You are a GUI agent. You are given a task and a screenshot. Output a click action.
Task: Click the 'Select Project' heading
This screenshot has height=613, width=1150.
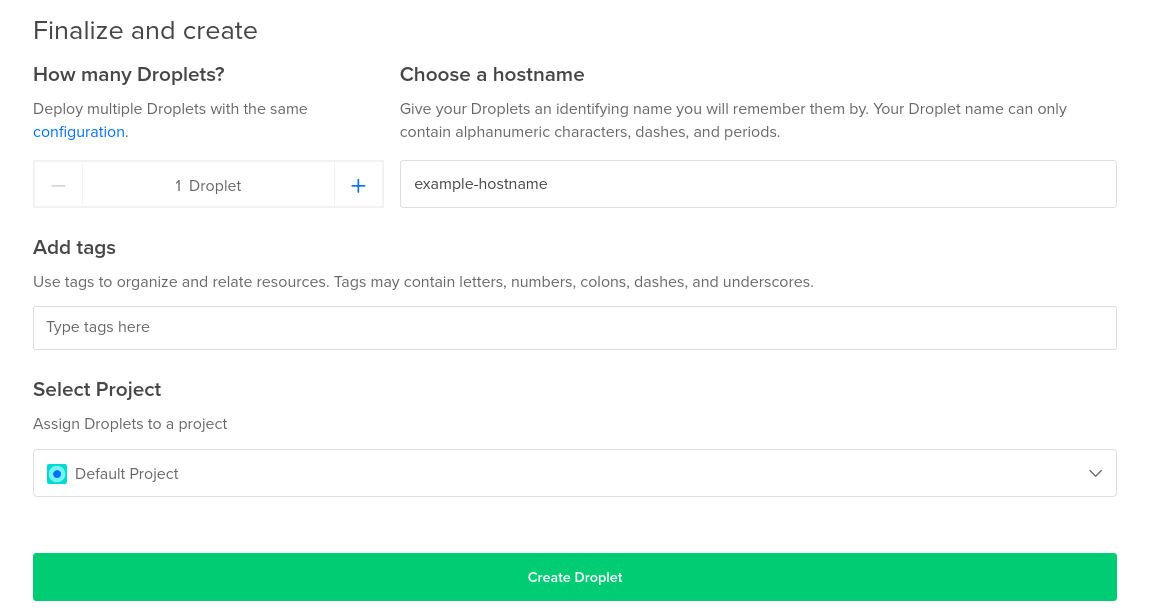[97, 390]
